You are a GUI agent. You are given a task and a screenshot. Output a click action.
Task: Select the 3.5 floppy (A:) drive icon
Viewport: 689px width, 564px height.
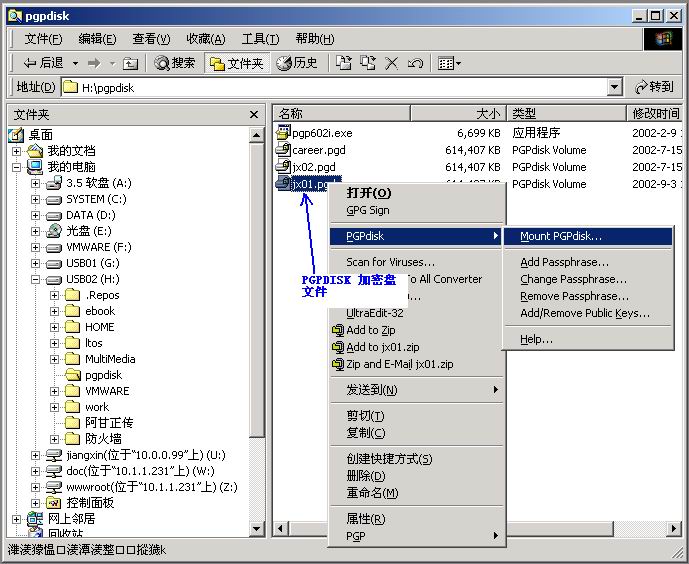click(x=54, y=183)
